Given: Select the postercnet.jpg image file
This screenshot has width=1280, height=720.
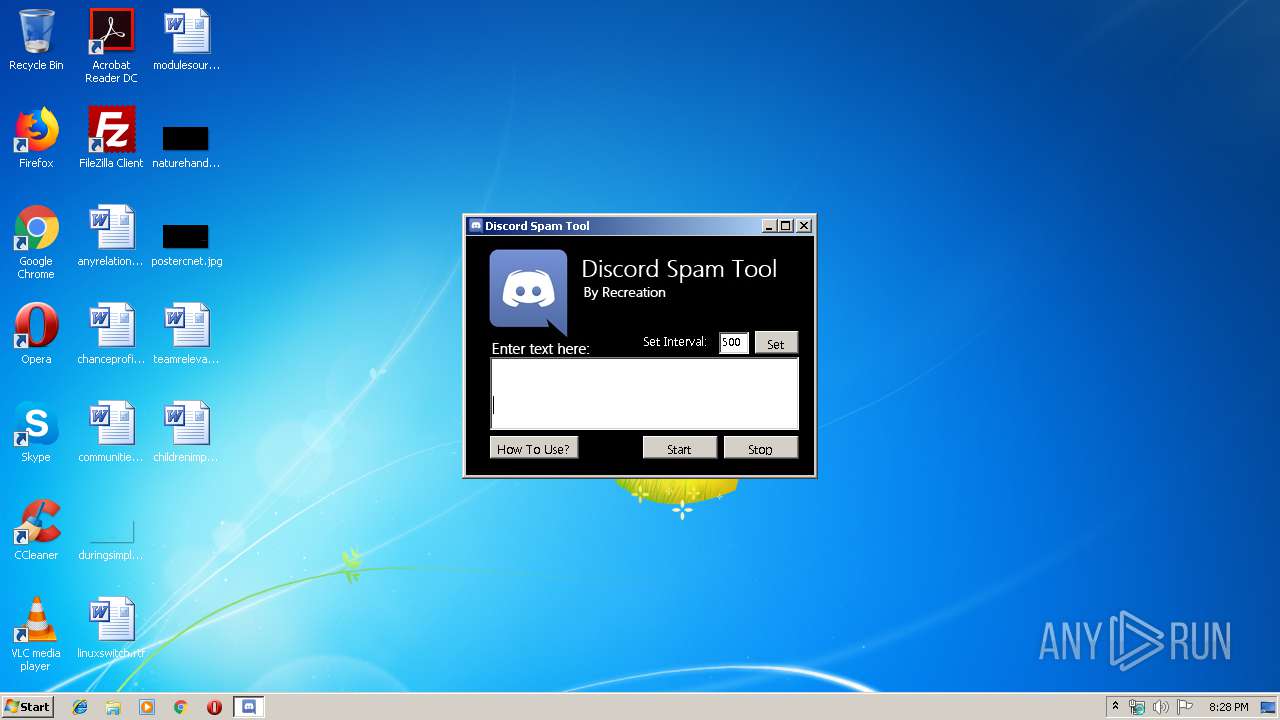Looking at the screenshot, I should pyautogui.click(x=186, y=244).
